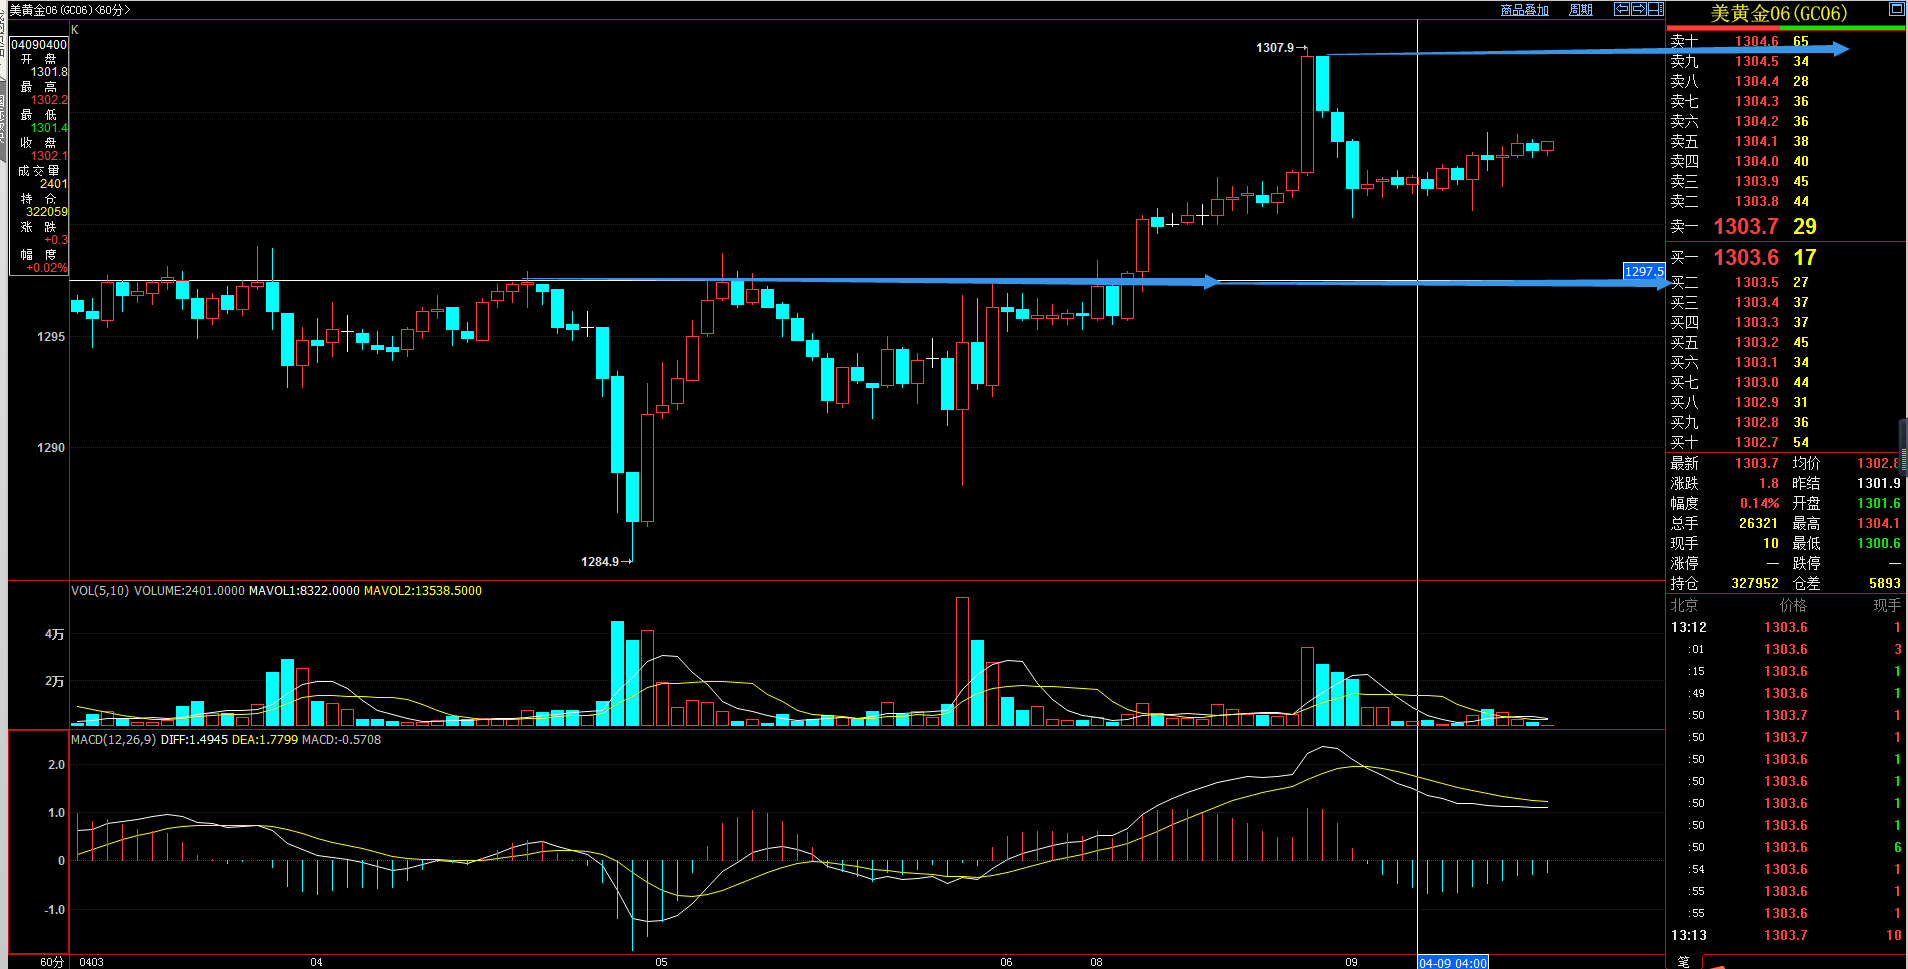Click the 1295 price axis label
The width and height of the screenshot is (1908, 969).
[x=51, y=337]
